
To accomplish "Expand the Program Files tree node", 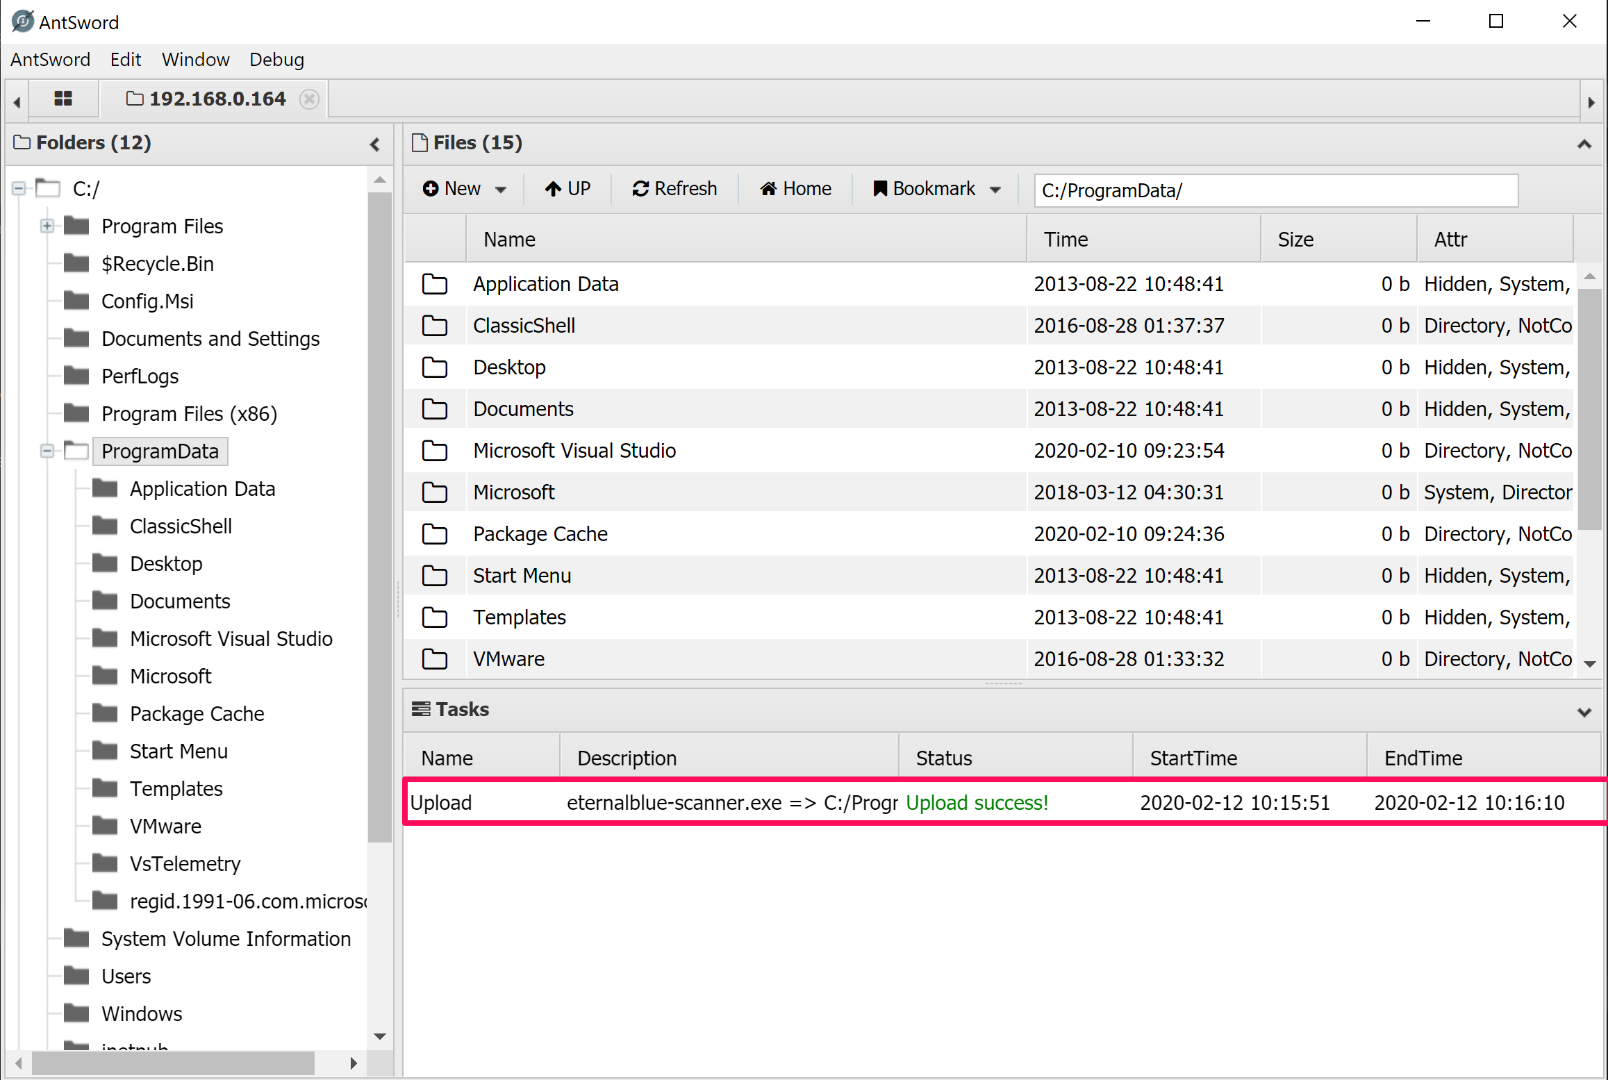I will (47, 226).
